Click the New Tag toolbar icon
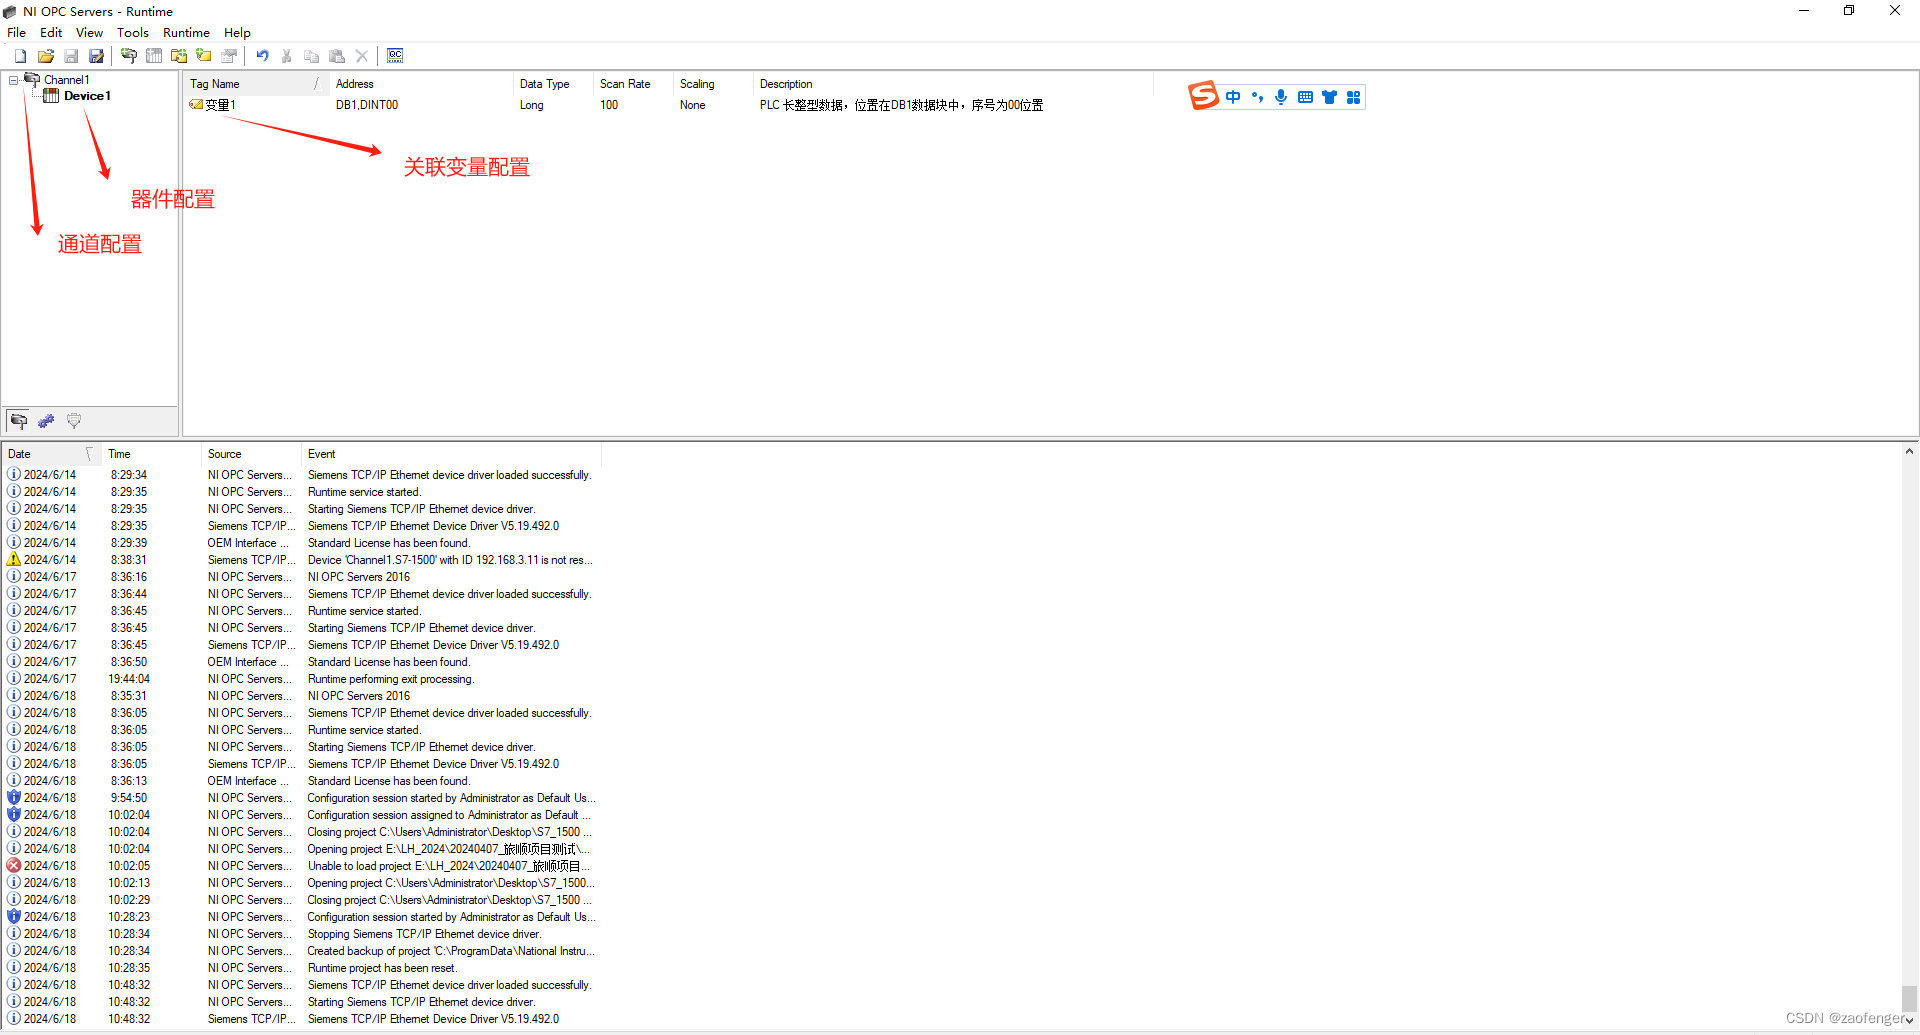This screenshot has width=1920, height=1035. point(204,56)
